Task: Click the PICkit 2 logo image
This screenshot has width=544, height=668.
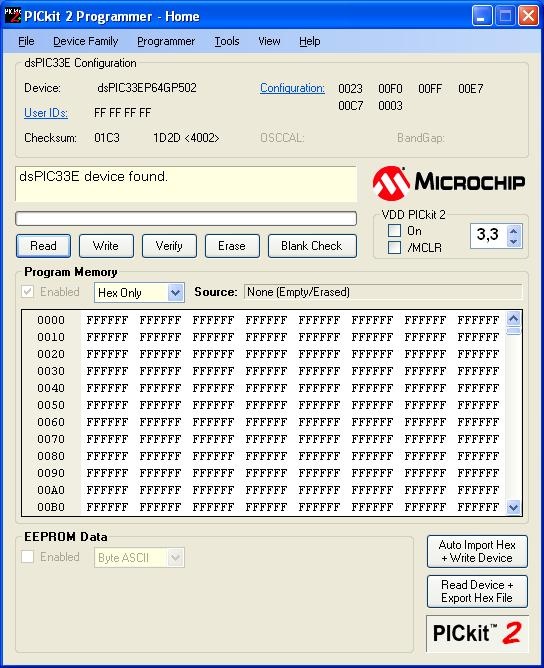Action: (477, 633)
